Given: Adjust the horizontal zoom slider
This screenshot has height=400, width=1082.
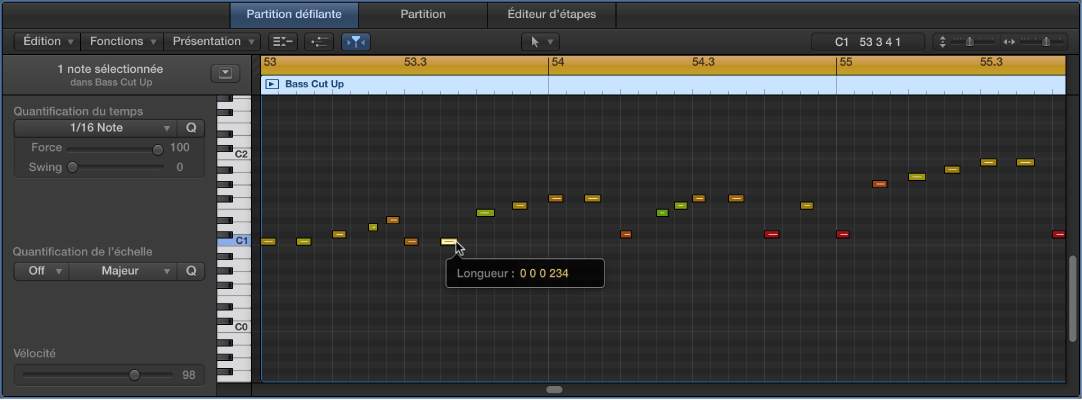Looking at the screenshot, I should click(x=1047, y=42).
